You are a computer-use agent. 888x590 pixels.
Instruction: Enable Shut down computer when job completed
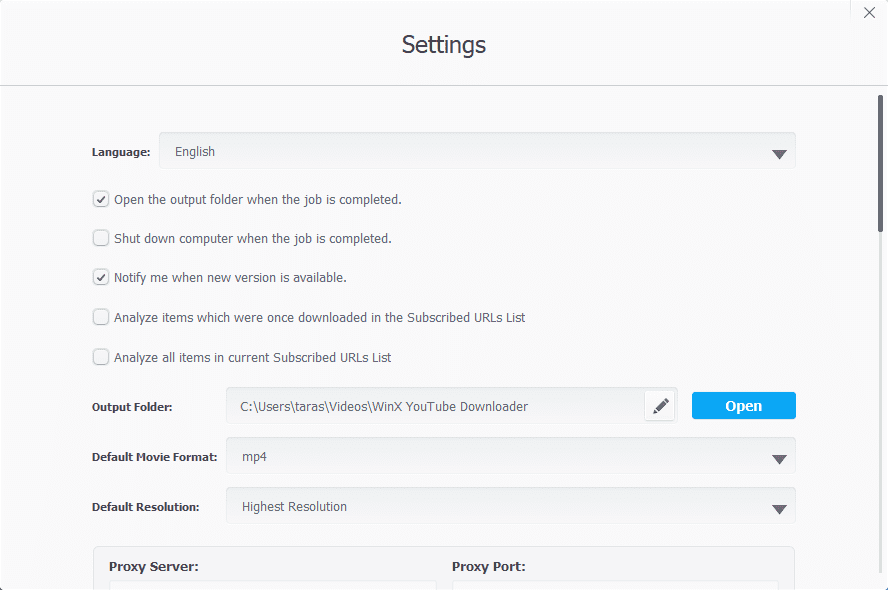click(101, 238)
